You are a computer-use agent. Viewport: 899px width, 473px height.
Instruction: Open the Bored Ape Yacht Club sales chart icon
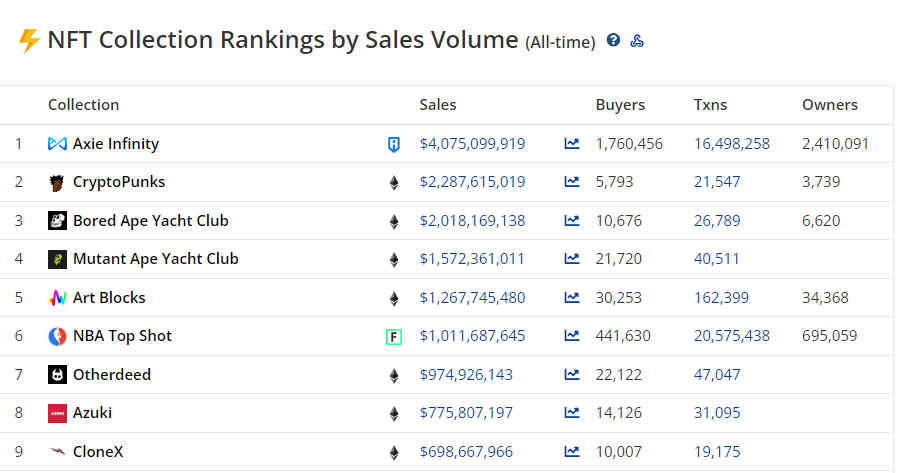click(x=572, y=220)
